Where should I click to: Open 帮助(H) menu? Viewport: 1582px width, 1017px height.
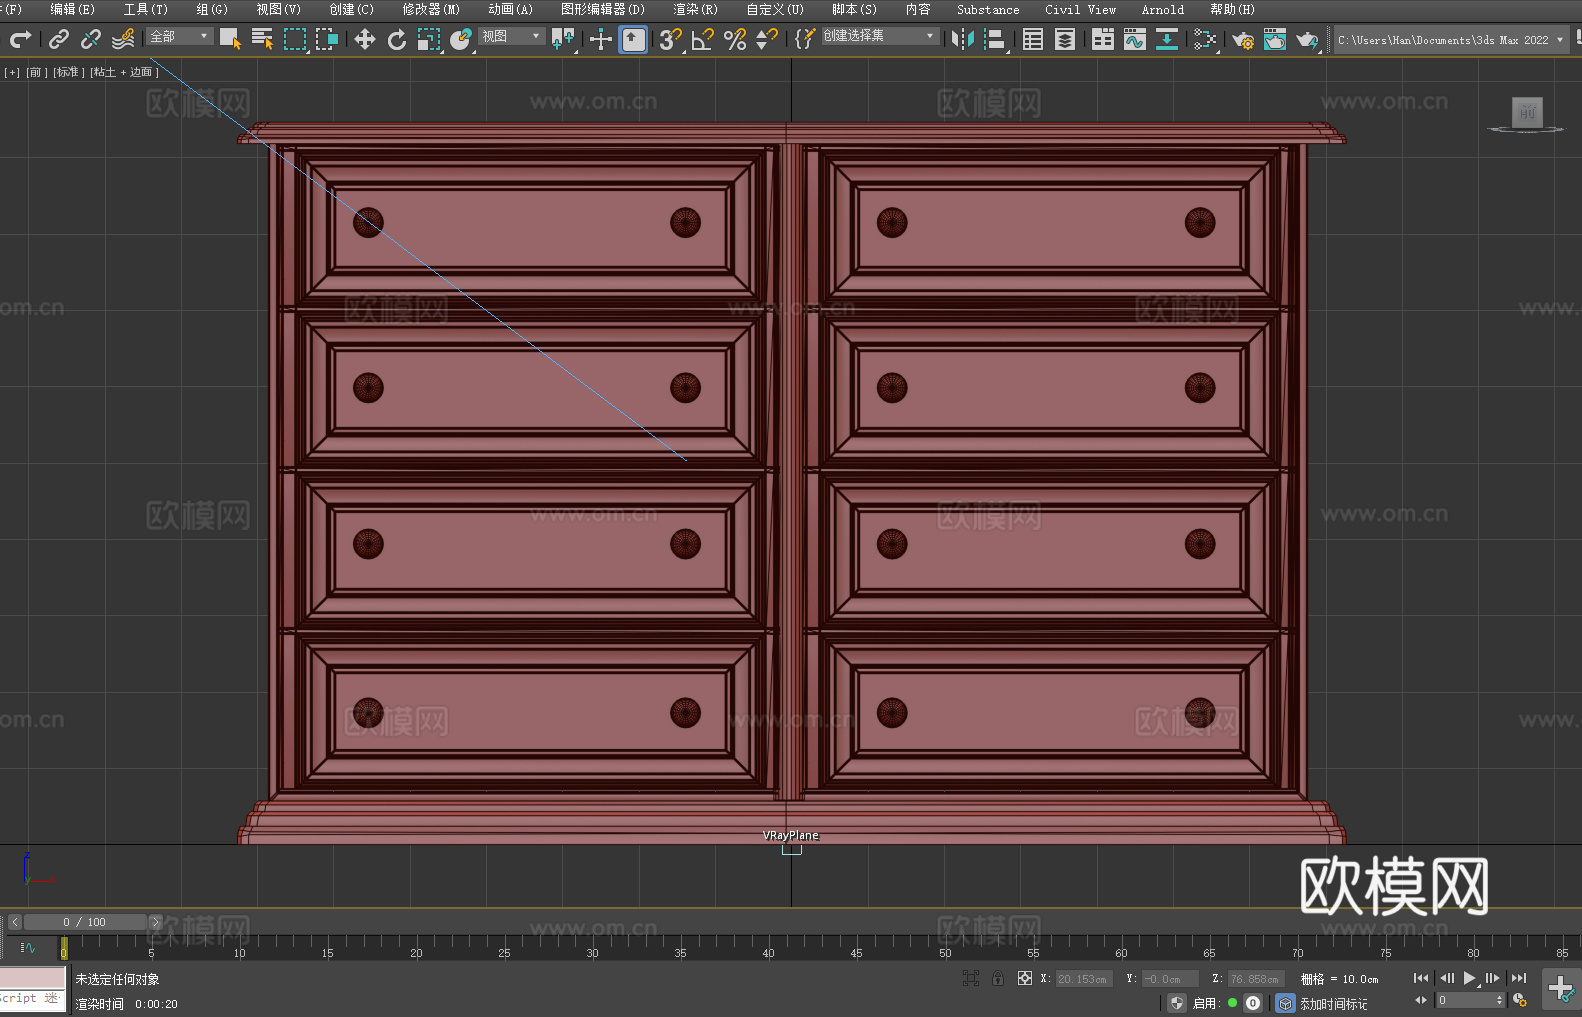(1232, 9)
